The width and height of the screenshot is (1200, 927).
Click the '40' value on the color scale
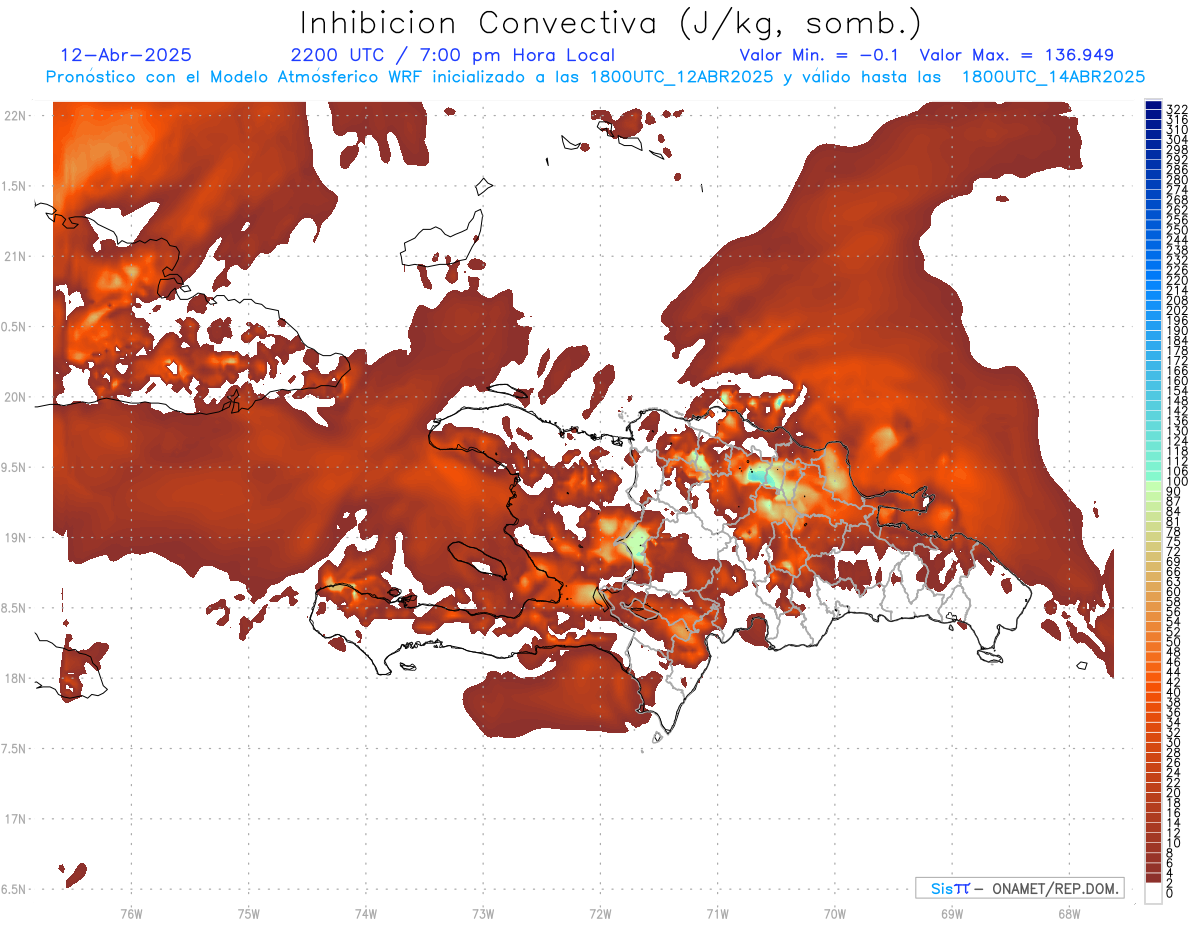tap(1174, 692)
